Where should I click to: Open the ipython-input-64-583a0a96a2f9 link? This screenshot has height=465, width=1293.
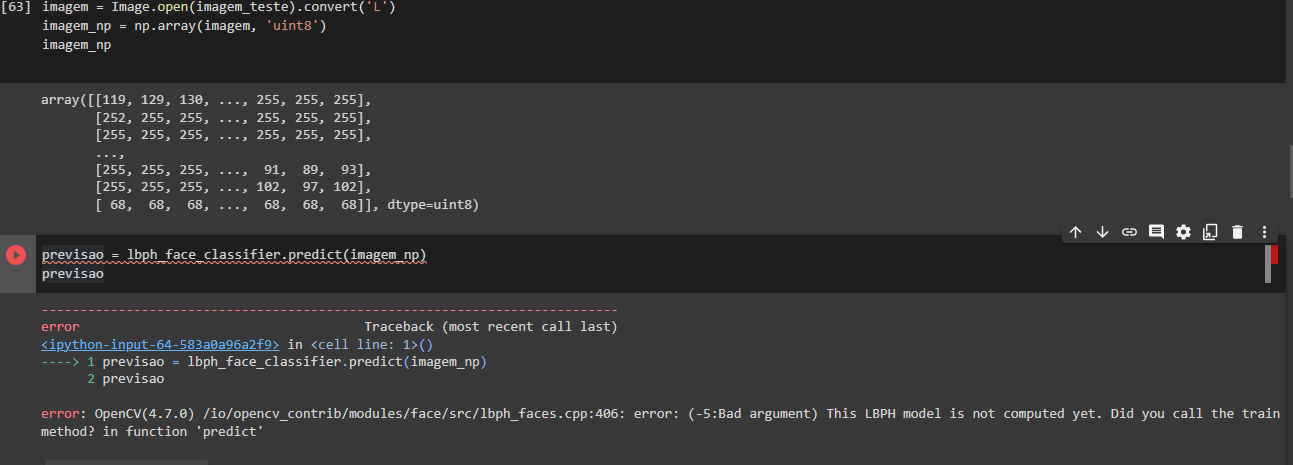click(160, 344)
